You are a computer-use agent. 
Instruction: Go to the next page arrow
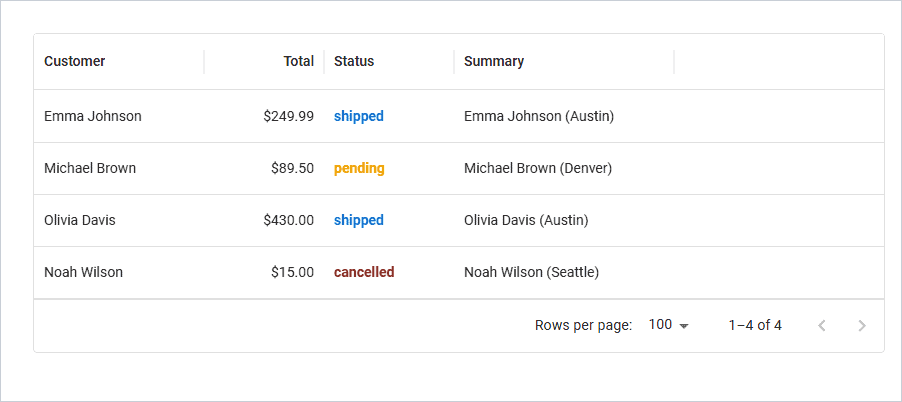[x=862, y=326]
